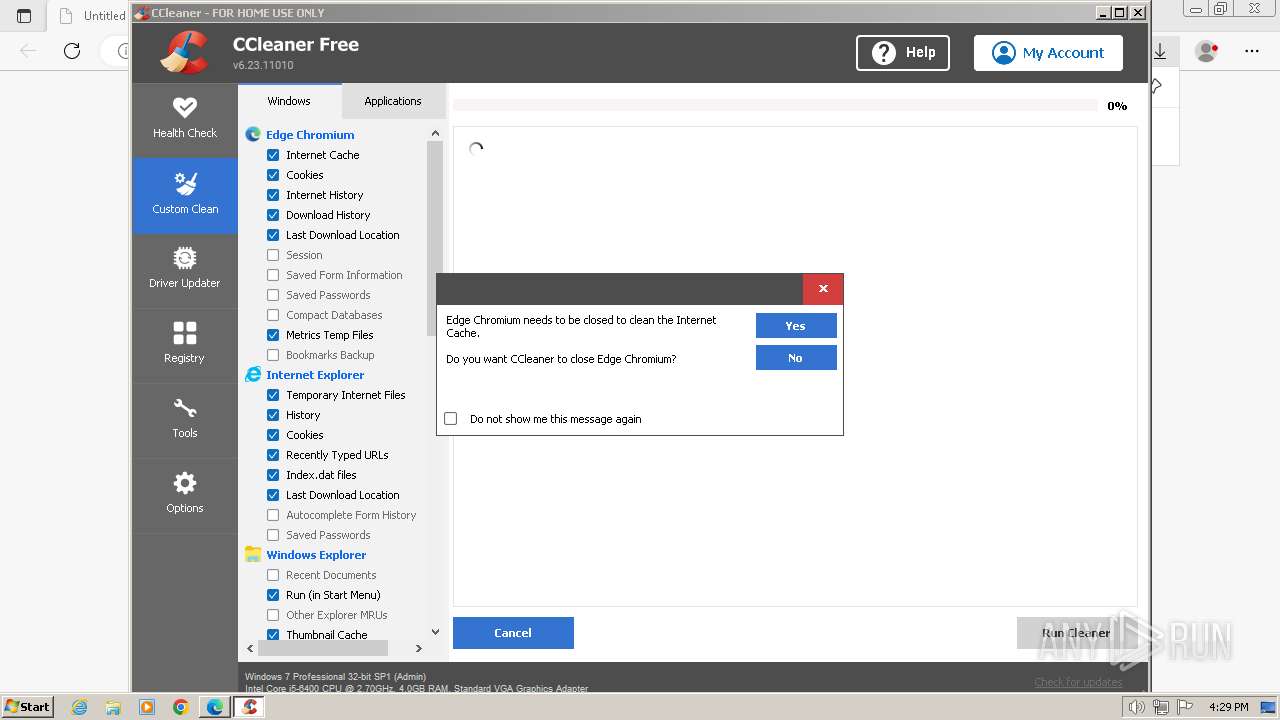Screen dimensions: 1280x720
Task: Toggle Last Download Location under Internet Explorer
Action: [273, 495]
